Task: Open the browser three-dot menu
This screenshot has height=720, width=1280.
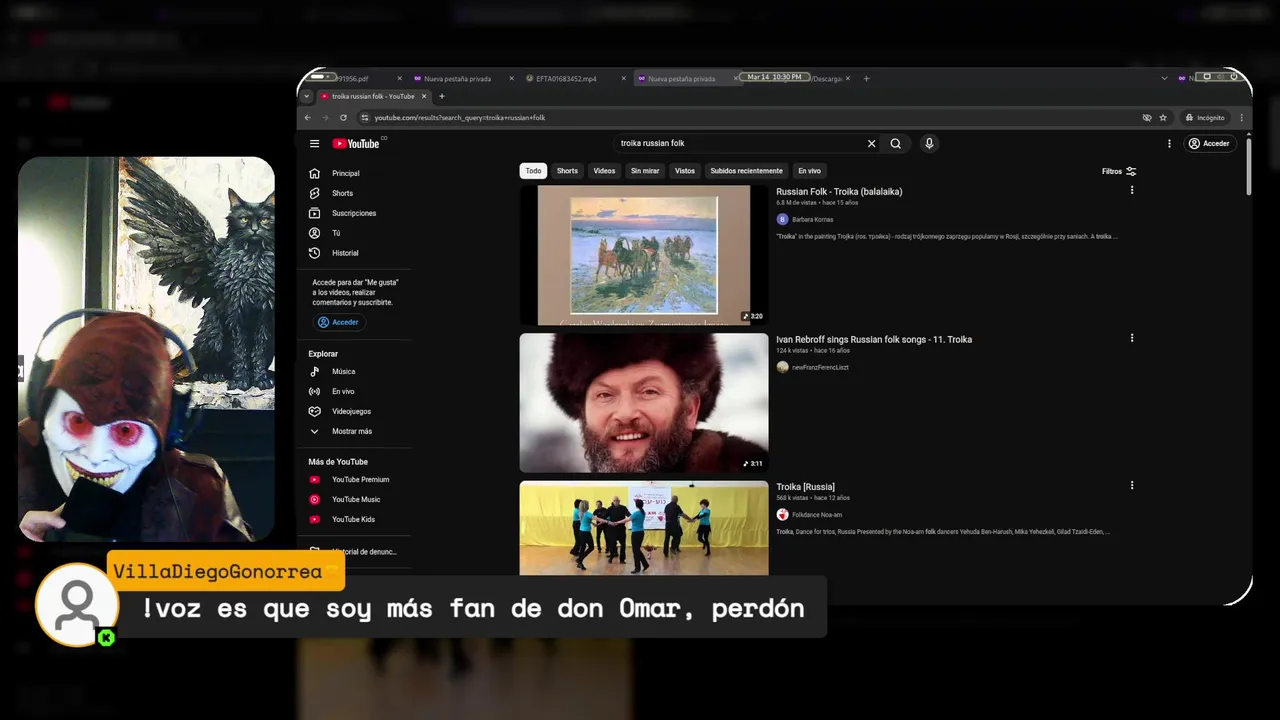Action: [1242, 117]
